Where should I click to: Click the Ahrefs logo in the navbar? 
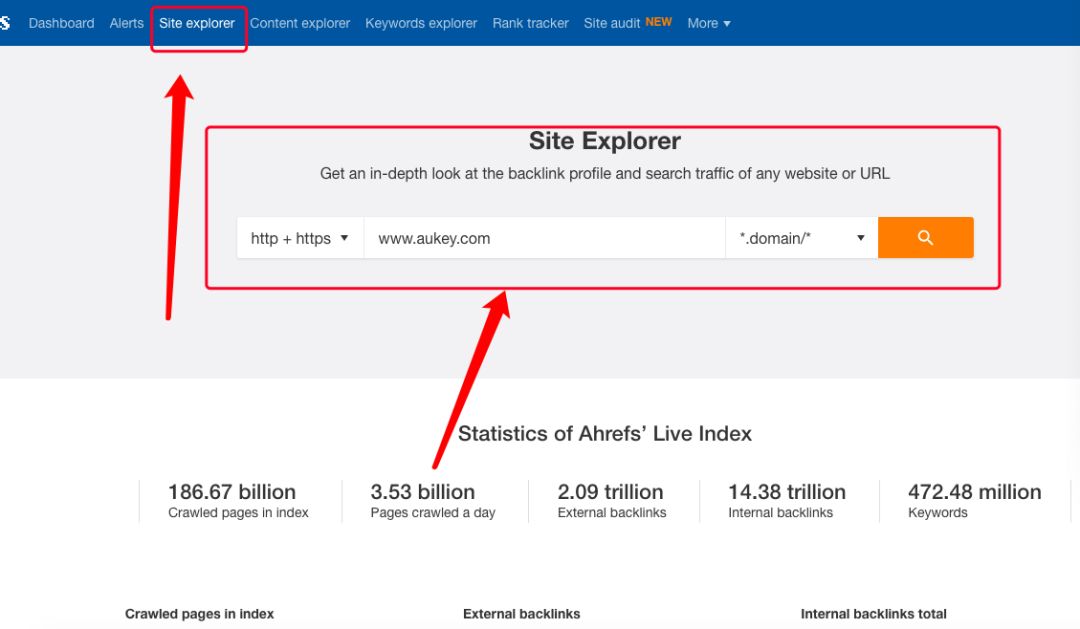5,23
